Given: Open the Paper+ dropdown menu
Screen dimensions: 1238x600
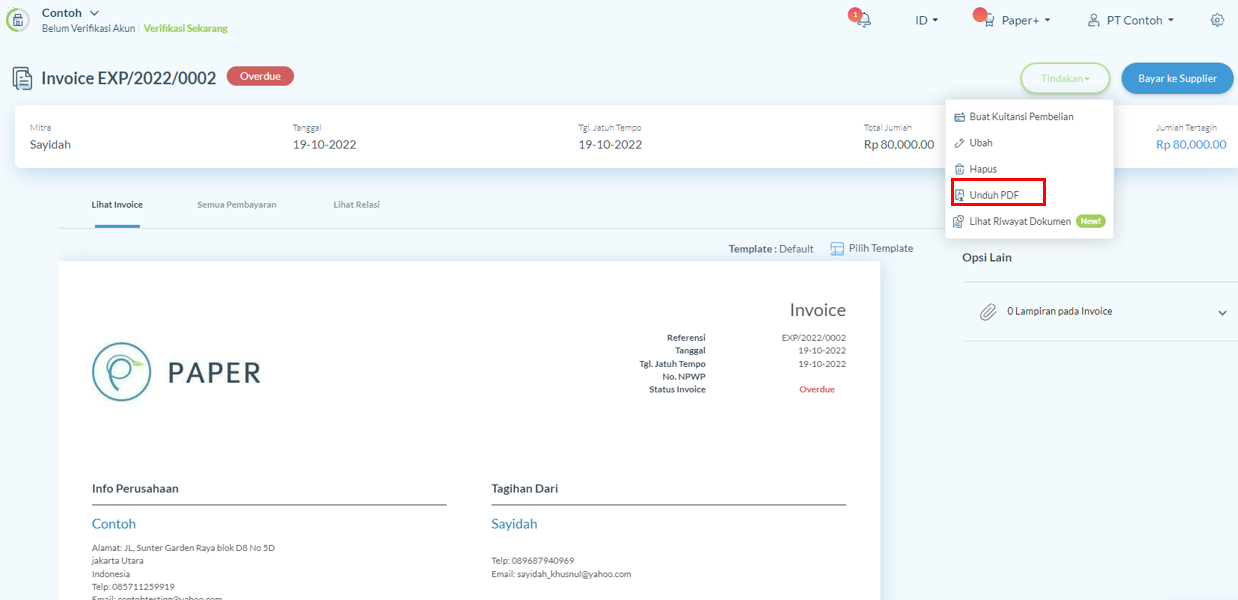Looking at the screenshot, I should pos(1026,20).
